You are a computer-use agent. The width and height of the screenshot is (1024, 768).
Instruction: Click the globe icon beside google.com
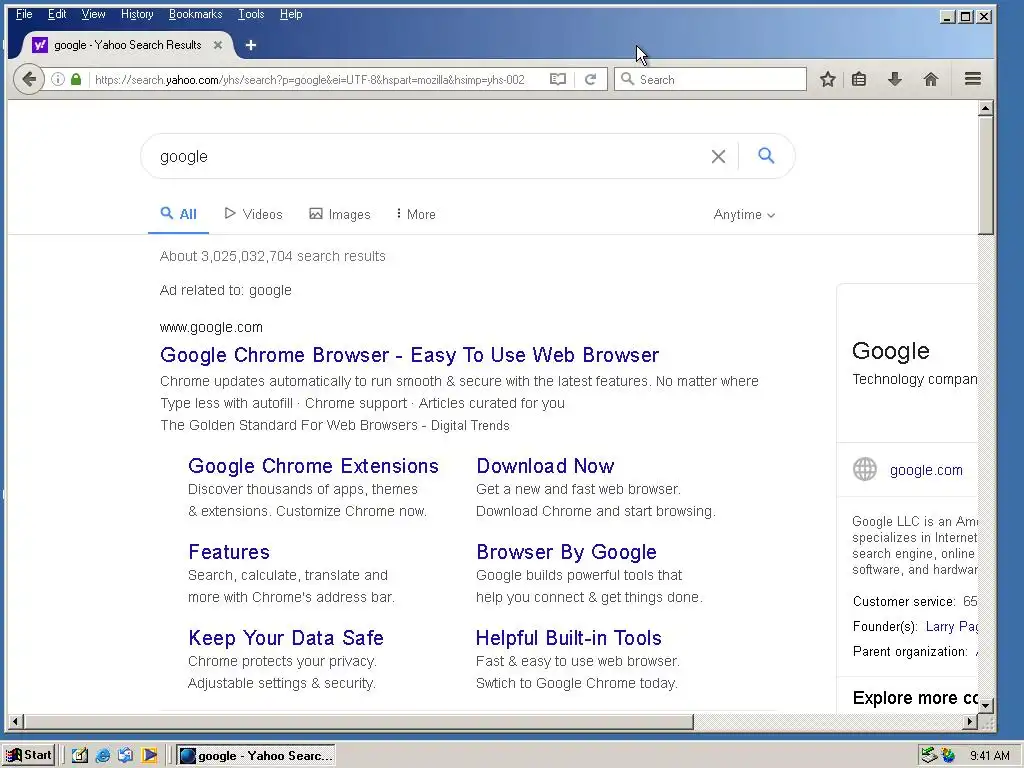click(865, 470)
